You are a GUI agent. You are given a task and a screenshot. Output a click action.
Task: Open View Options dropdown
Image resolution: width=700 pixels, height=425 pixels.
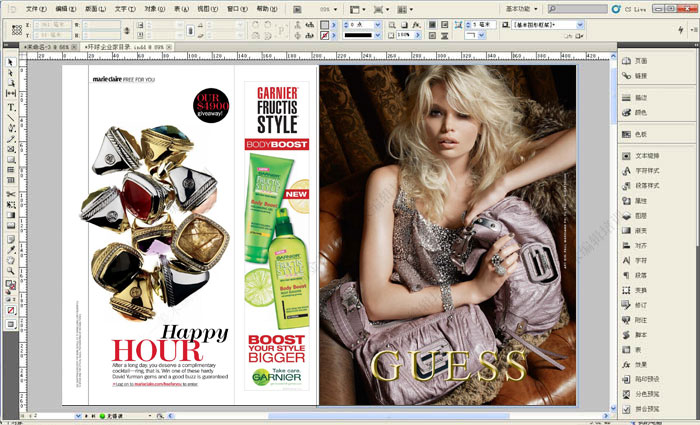pyautogui.click(x=358, y=9)
